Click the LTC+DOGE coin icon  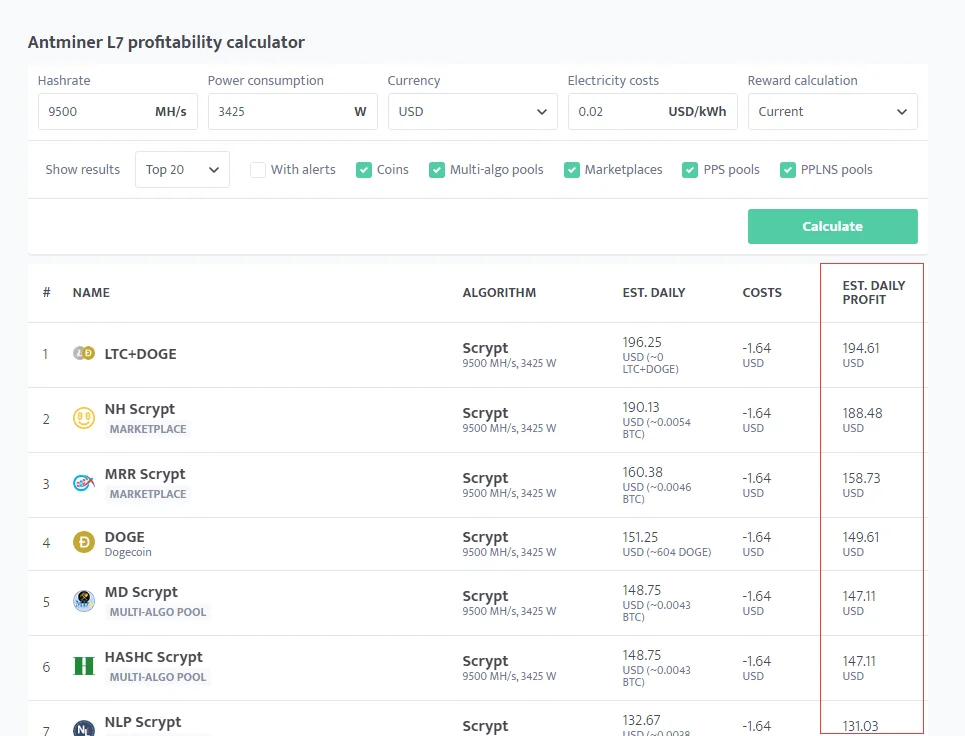(84, 353)
